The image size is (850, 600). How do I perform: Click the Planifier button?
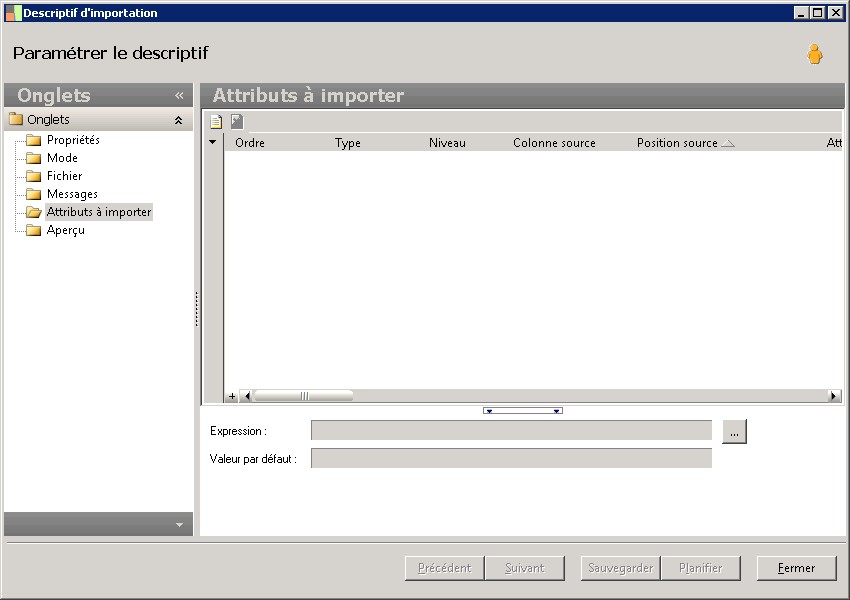coord(700,568)
